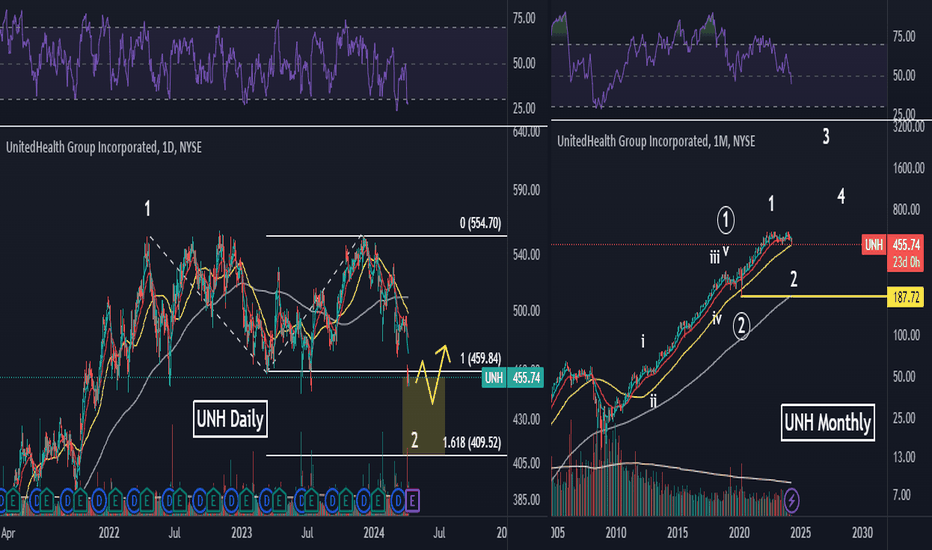932x550 pixels.
Task: Click the 540.00 value on daily price scale
Action: click(x=526, y=254)
